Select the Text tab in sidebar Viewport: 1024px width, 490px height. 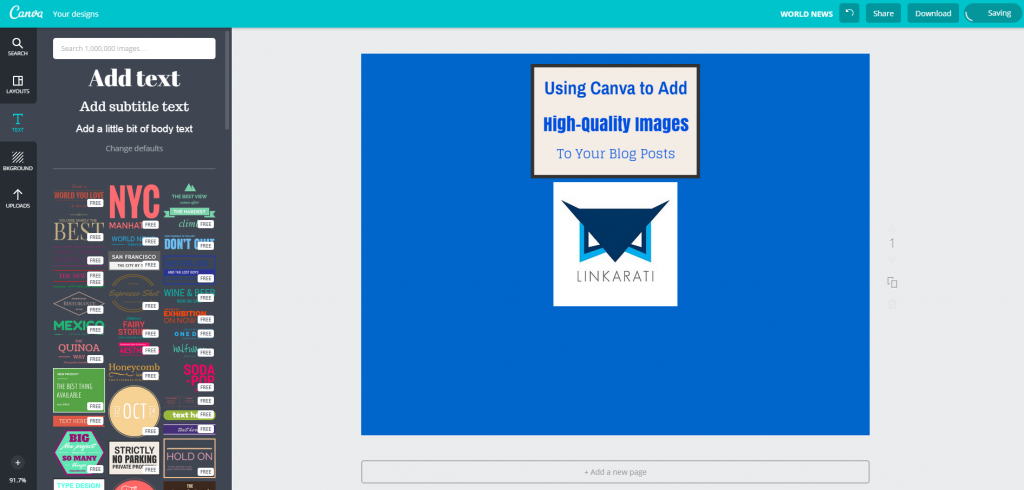point(18,122)
